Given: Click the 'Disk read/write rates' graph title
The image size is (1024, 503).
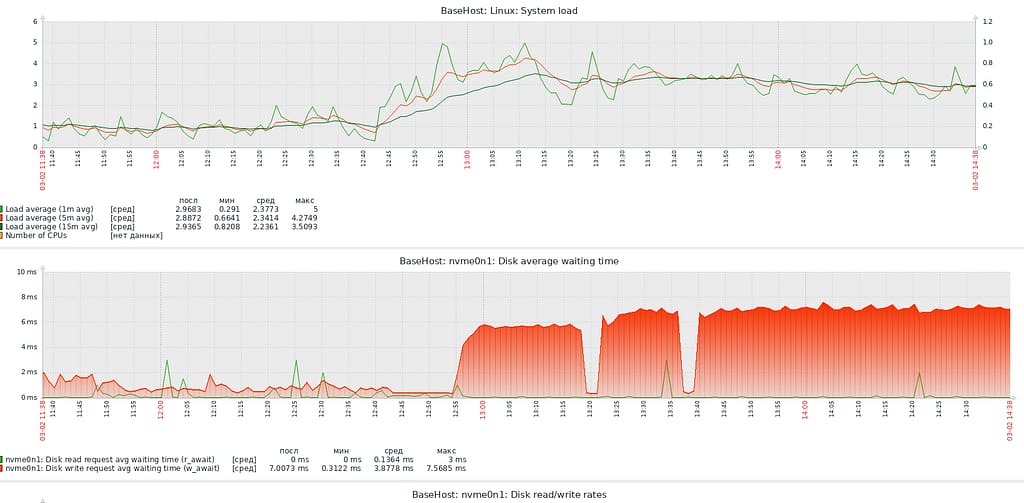Looking at the screenshot, I should tap(509, 494).
